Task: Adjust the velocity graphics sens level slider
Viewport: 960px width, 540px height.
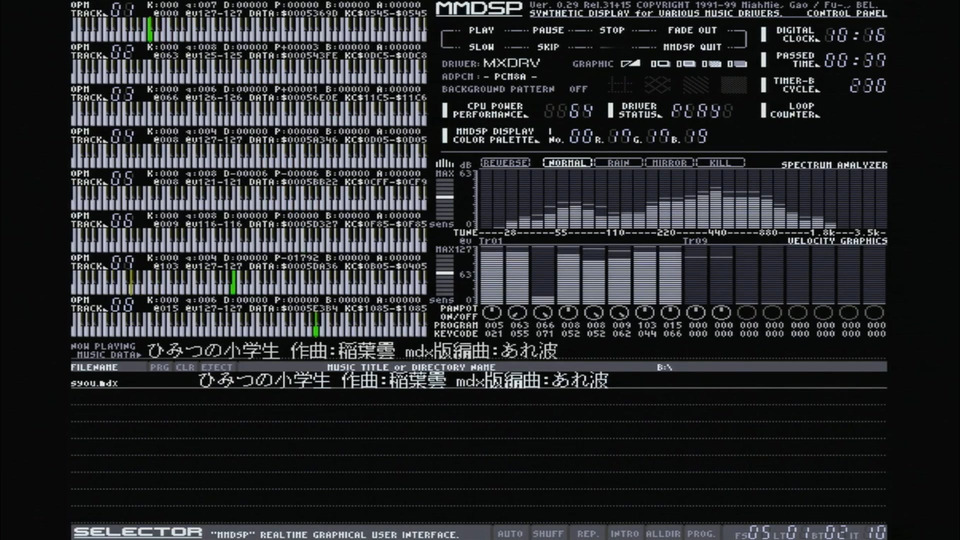Action: [444, 272]
